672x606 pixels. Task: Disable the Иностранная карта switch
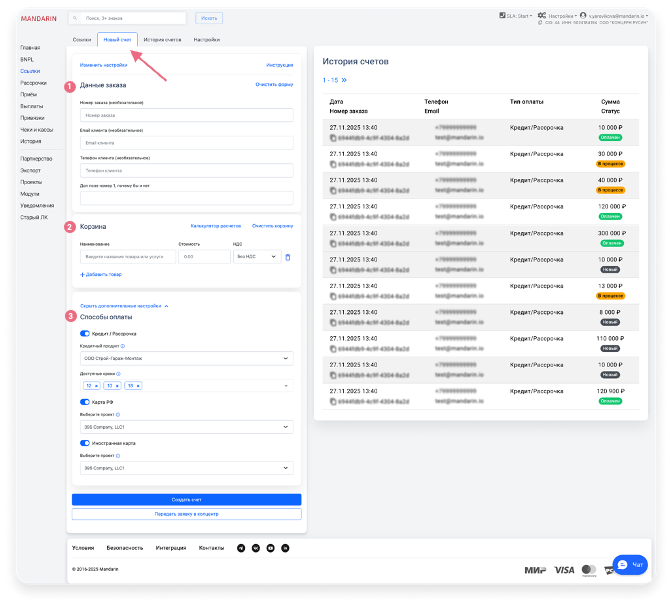tap(85, 441)
